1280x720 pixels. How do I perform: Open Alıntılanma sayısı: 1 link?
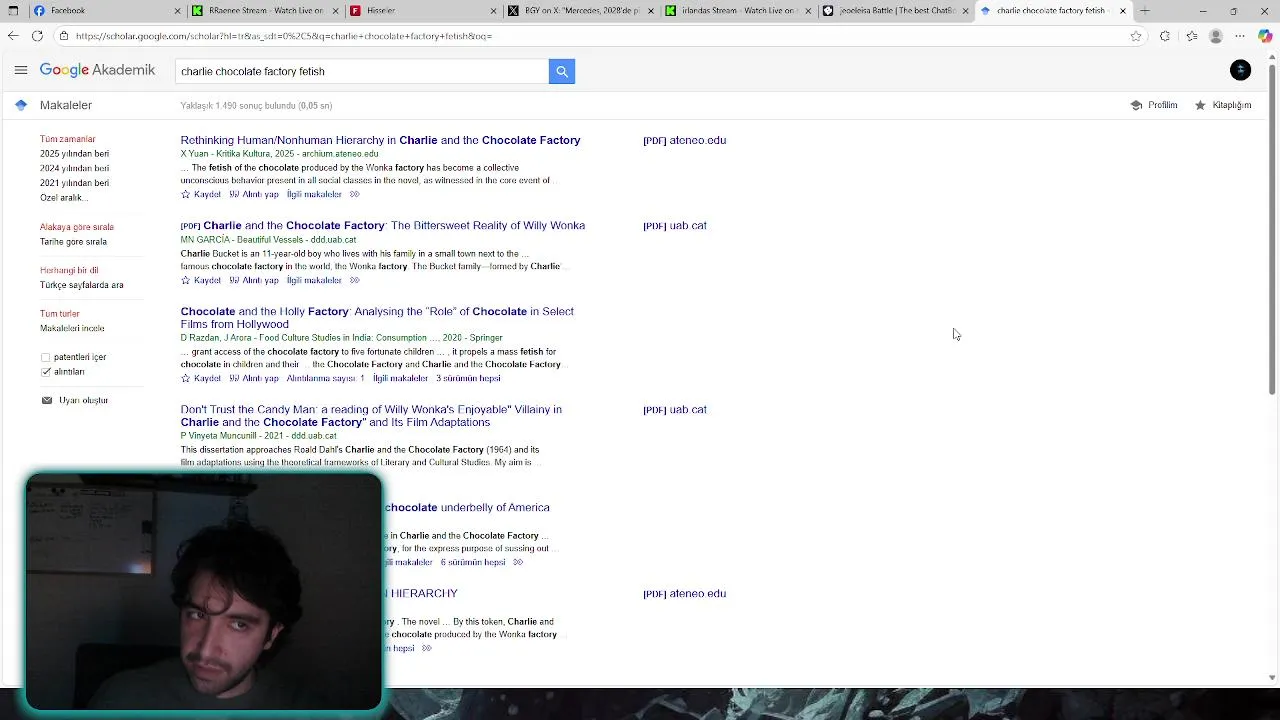326,378
